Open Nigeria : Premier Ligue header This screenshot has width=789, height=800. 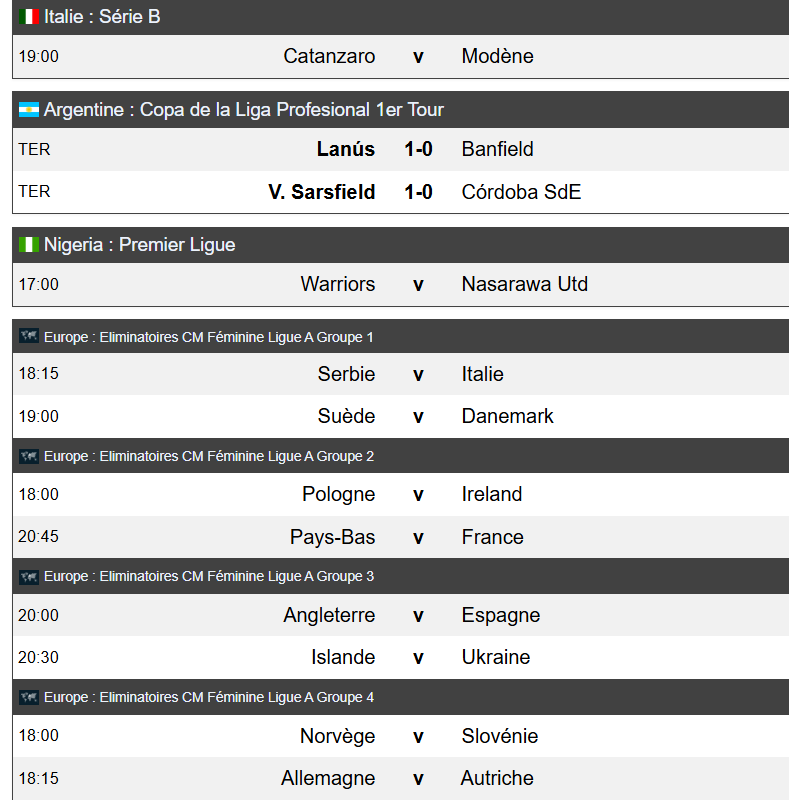[x=140, y=245]
